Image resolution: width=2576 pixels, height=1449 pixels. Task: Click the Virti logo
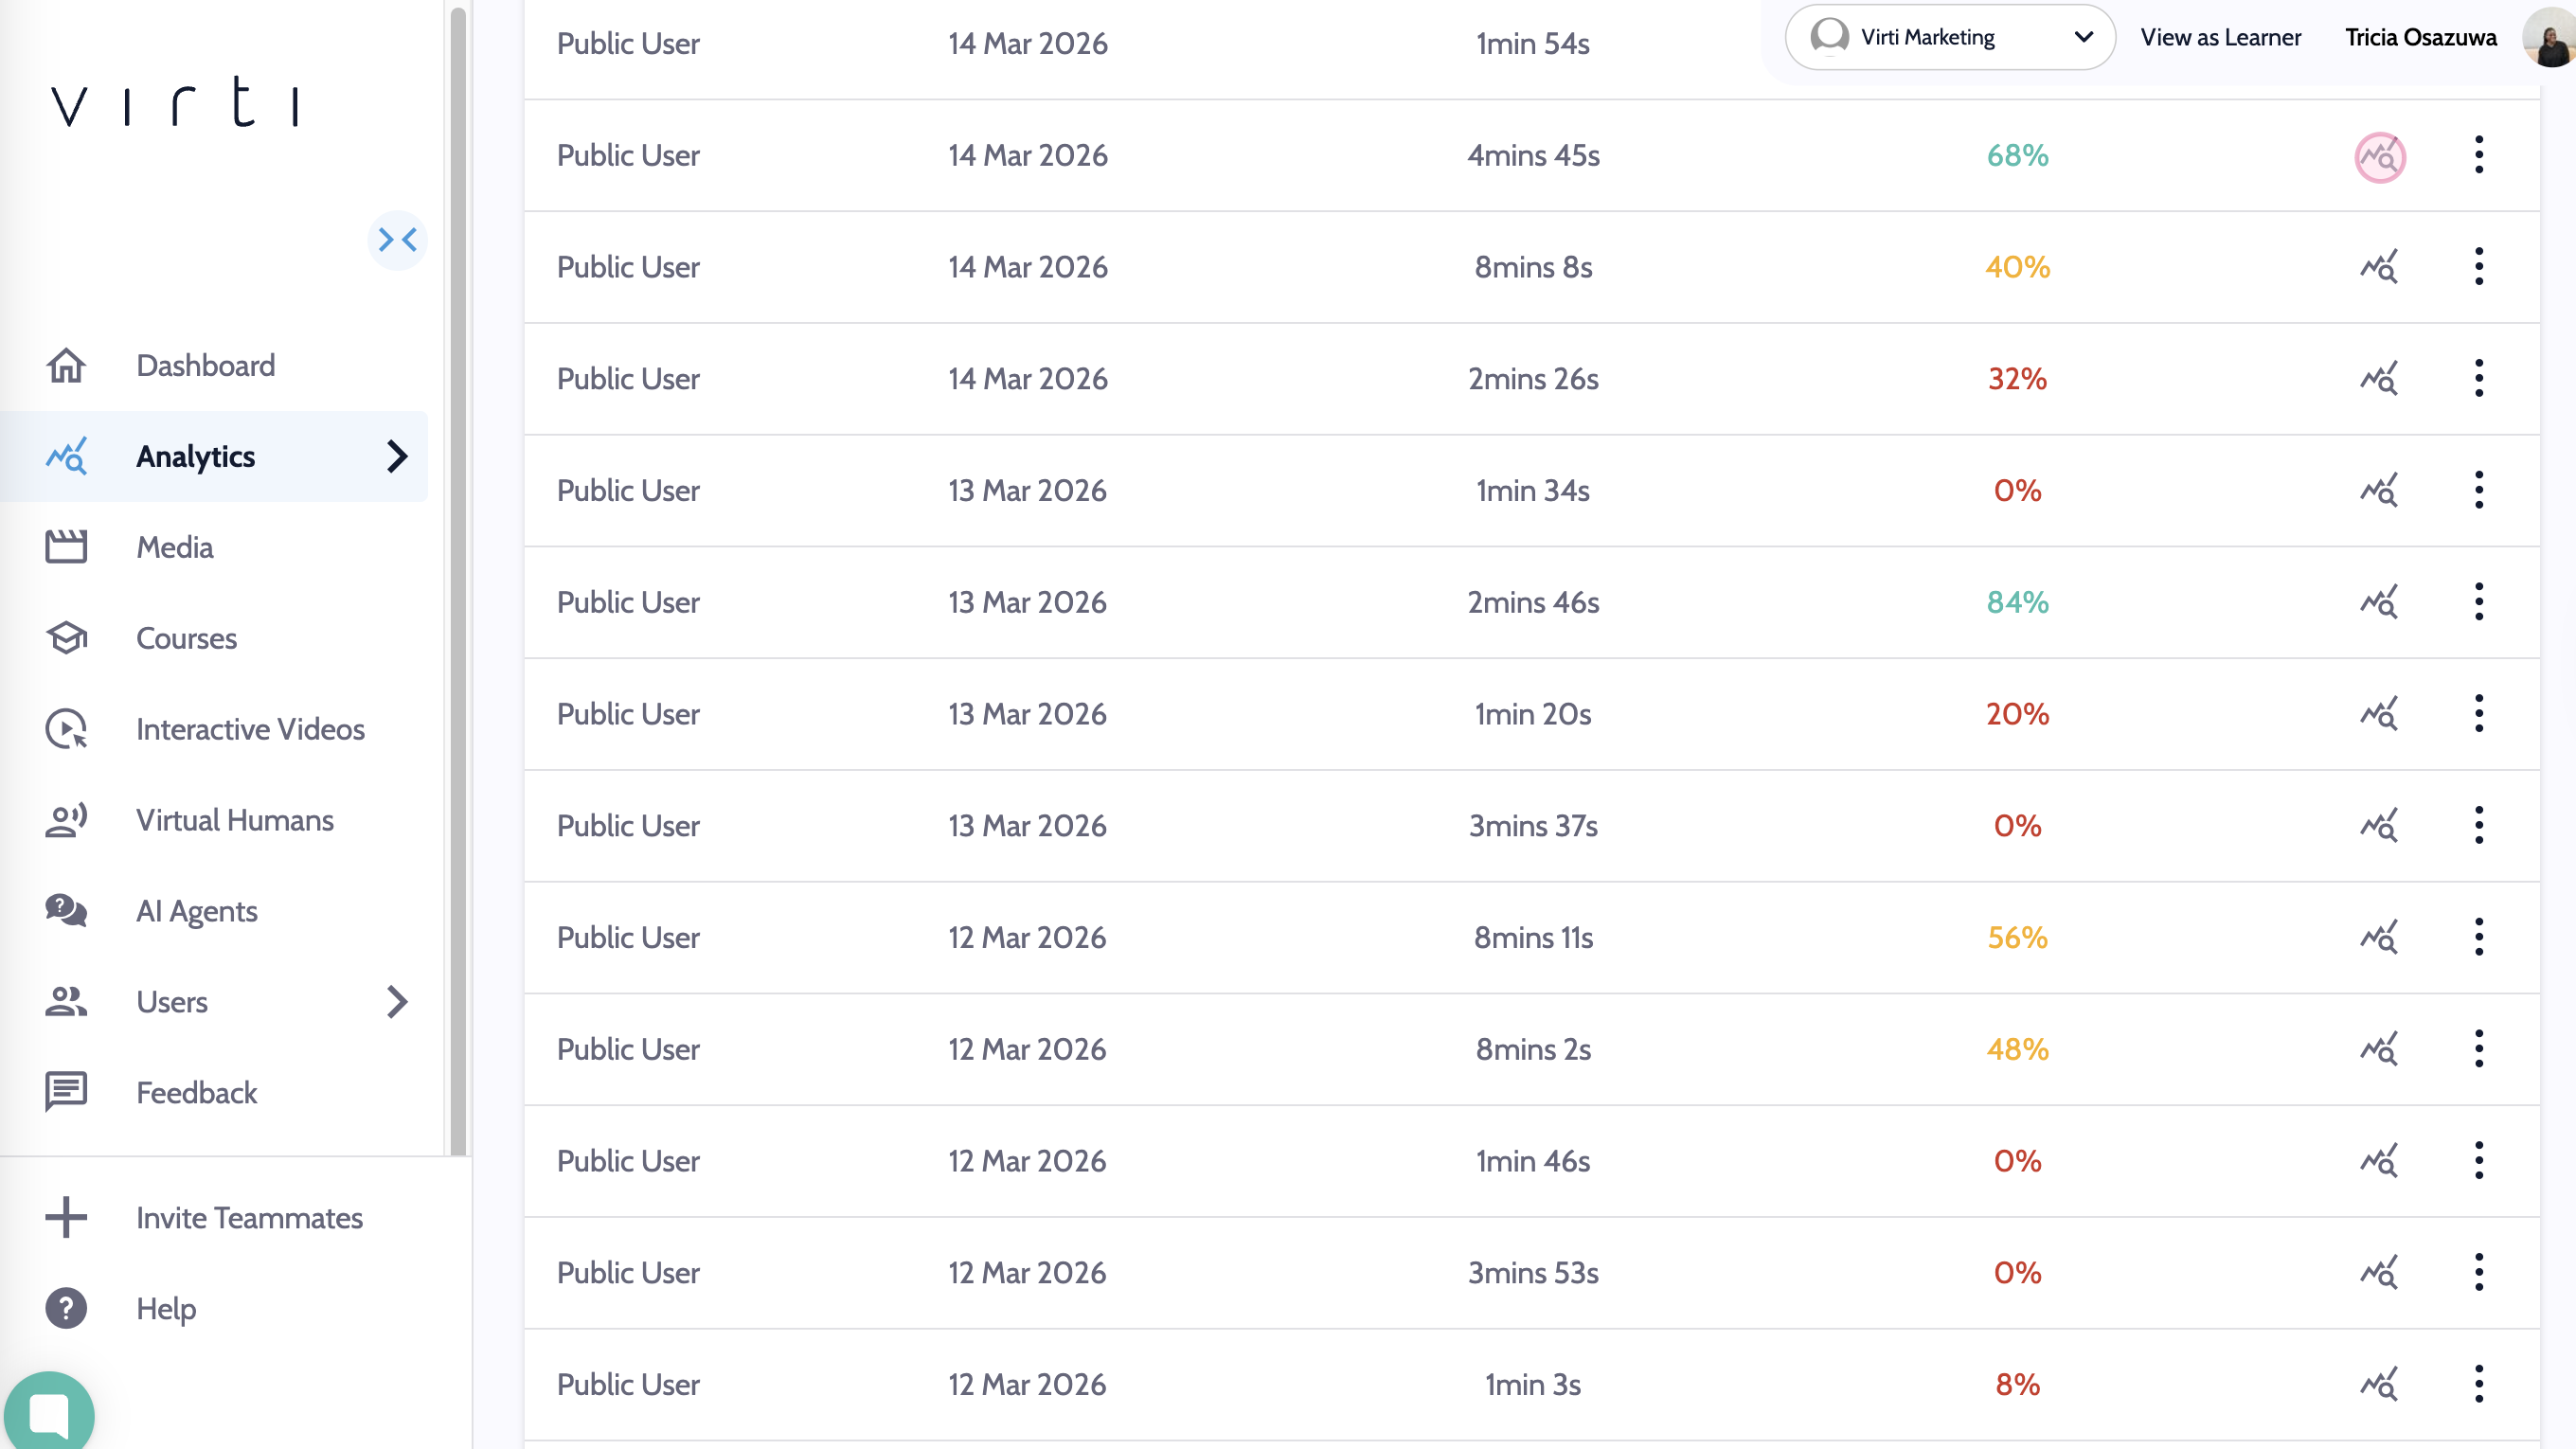coord(176,102)
